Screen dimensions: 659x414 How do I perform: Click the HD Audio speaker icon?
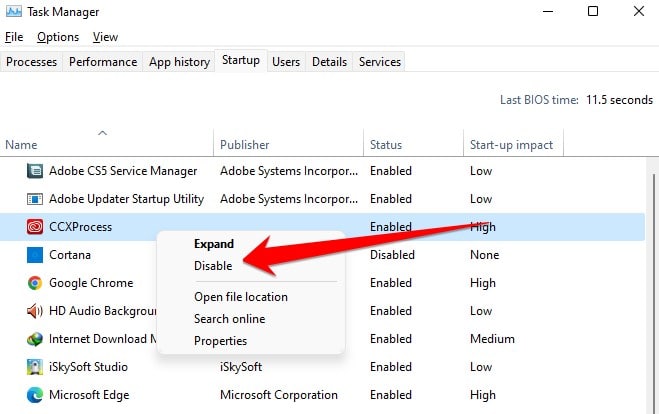[x=34, y=311]
